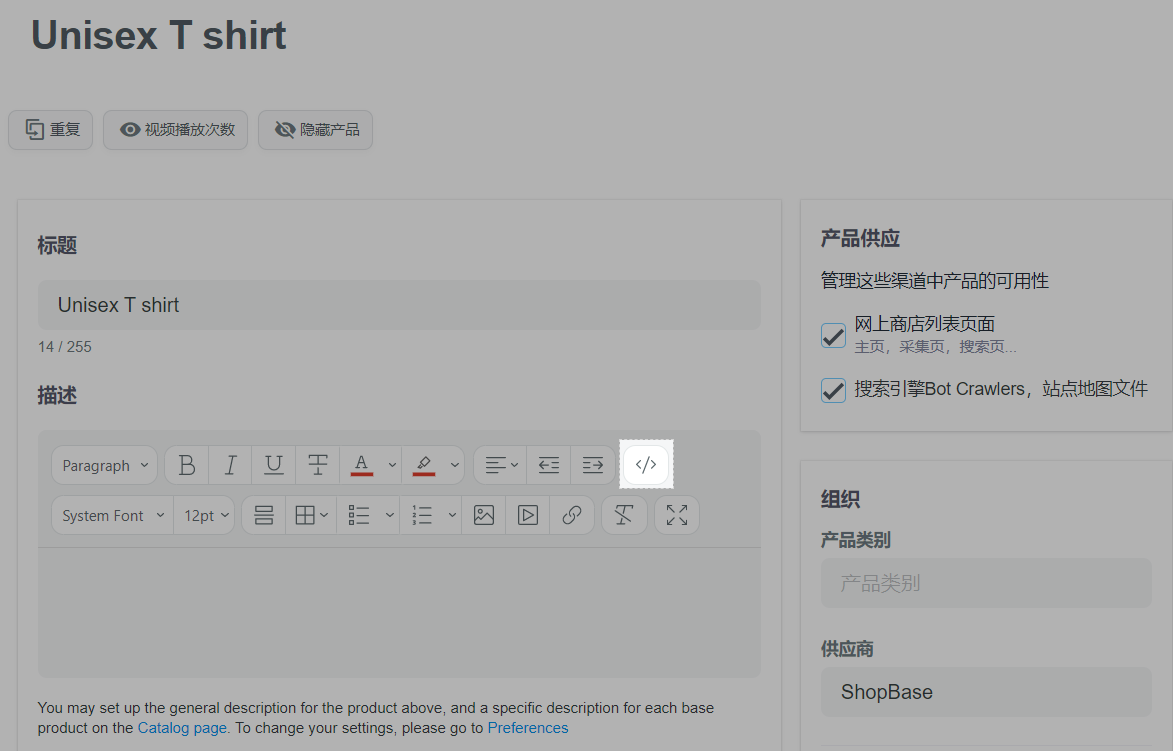1173x751 pixels.
Task: Decrease paragraph indent
Action: (x=549, y=465)
